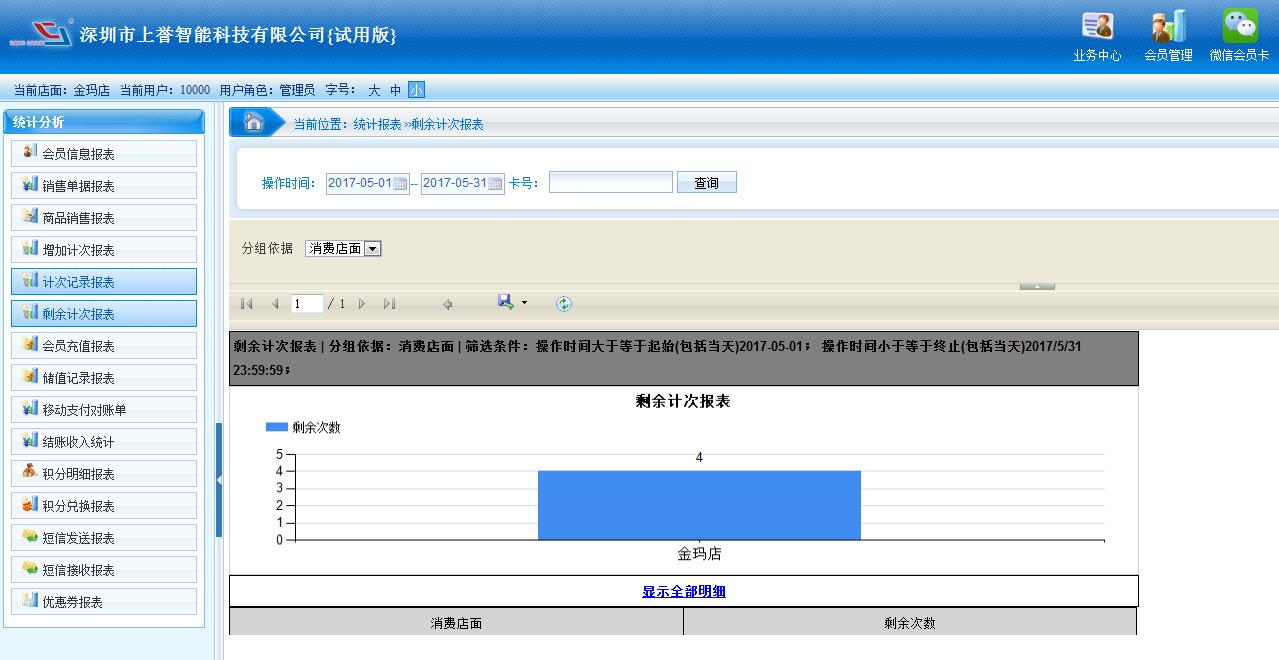The height and width of the screenshot is (660, 1279).
Task: Open the 会员管理 icon in header
Action: (1168, 28)
